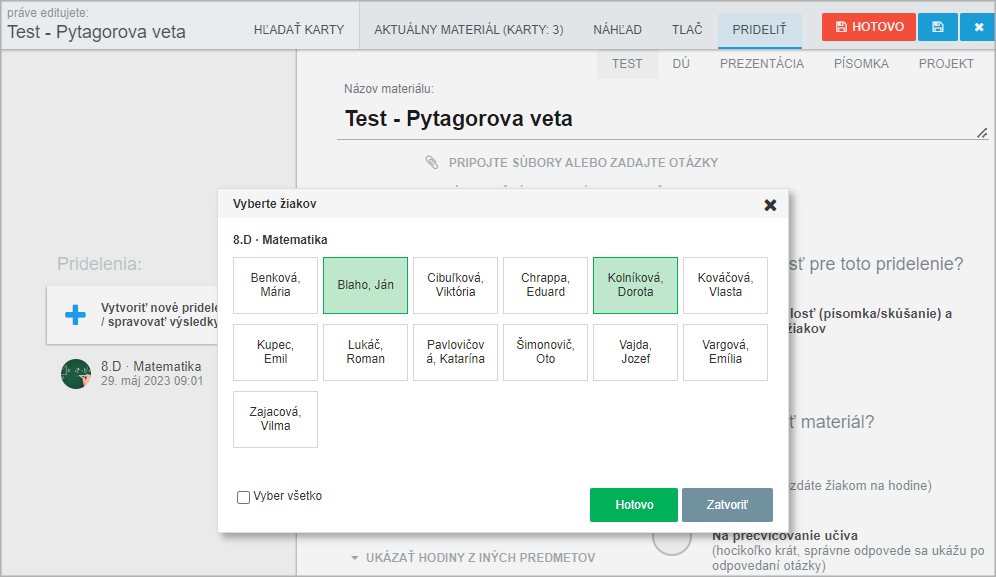Enable the Vyber všetko checkbox
The height and width of the screenshot is (577, 996).
[243, 497]
